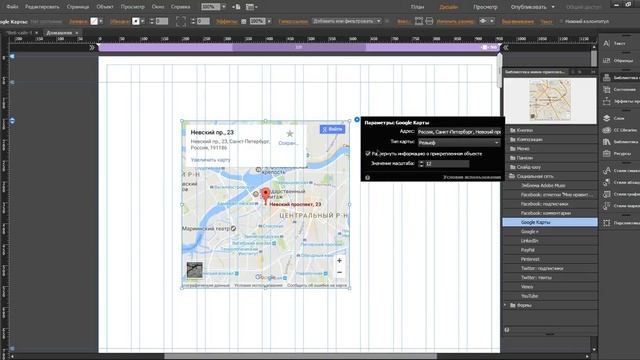Click the save star on the map card
Image resolution: width=640 pixels, height=360 pixels.
coord(289,133)
